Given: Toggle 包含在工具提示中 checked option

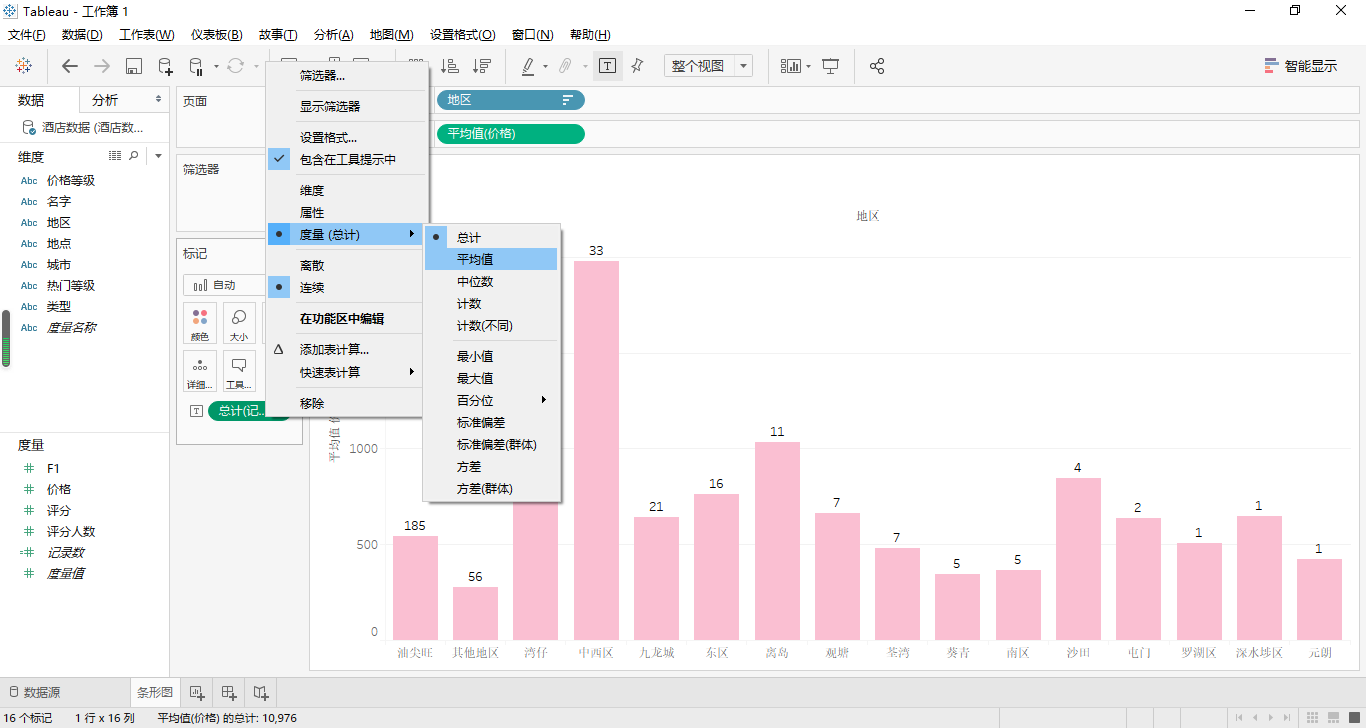Looking at the screenshot, I should coord(347,159).
